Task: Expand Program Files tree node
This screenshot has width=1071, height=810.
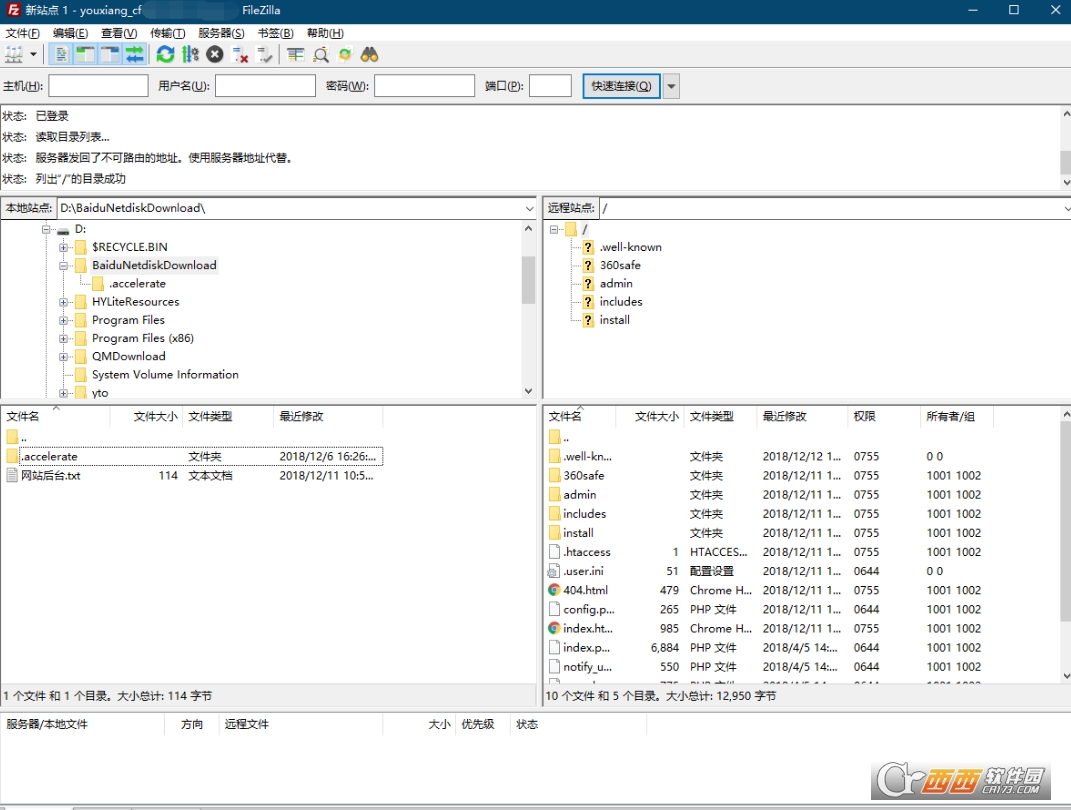Action: pos(64,320)
